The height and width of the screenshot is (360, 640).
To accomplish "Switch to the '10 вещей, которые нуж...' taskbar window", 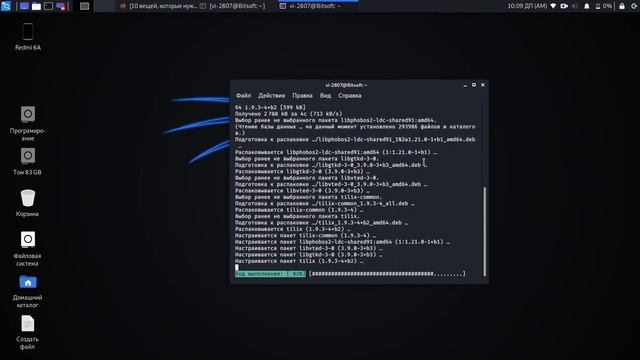I will (x=158, y=6).
